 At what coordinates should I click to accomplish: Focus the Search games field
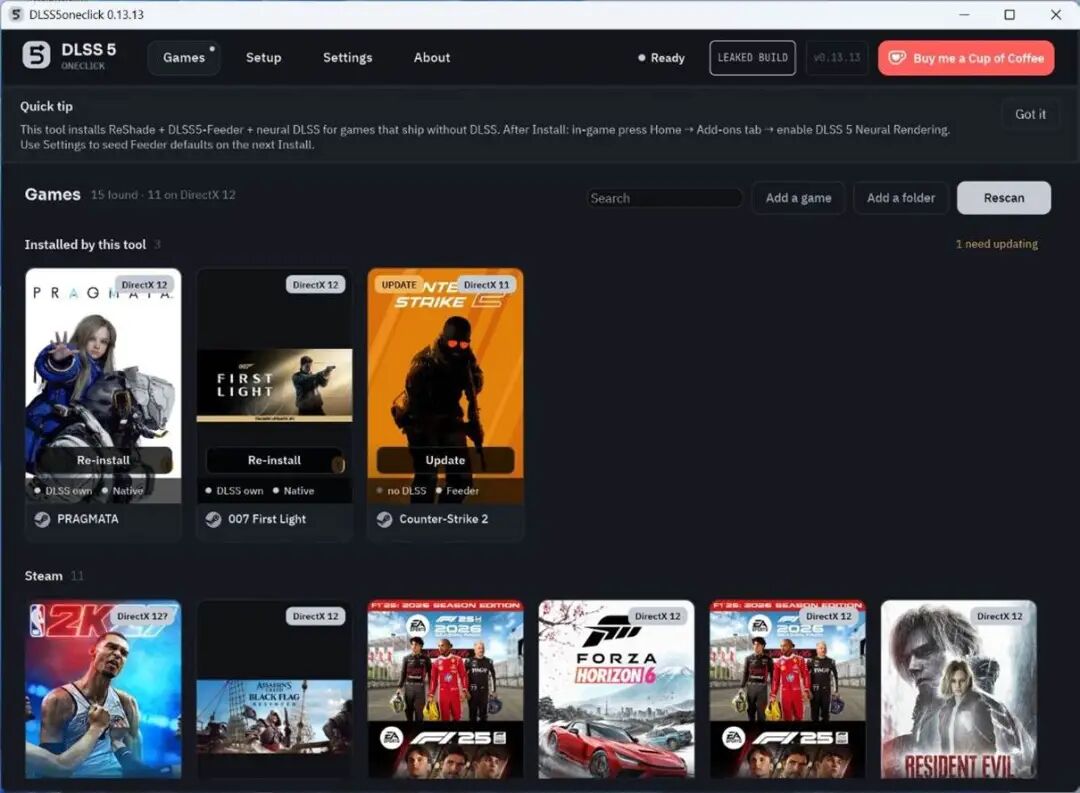[665, 198]
